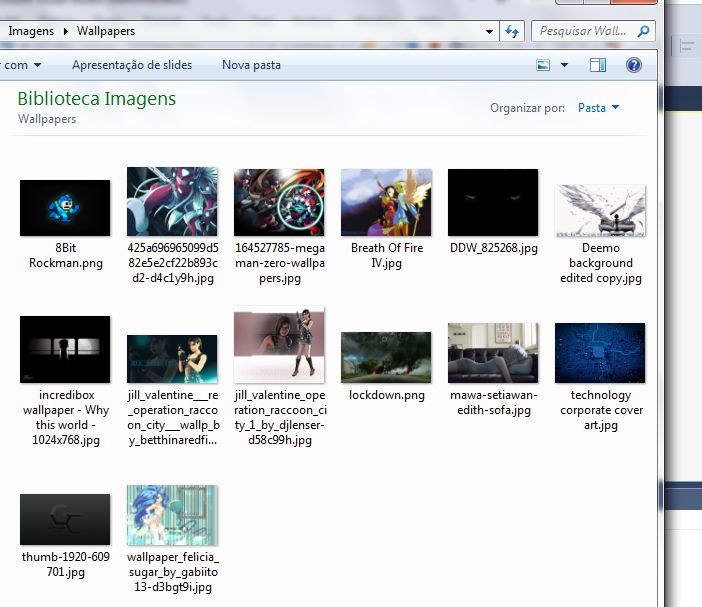Click Imagens in the breadcrumb path
The width and height of the screenshot is (702, 607).
[31, 31]
